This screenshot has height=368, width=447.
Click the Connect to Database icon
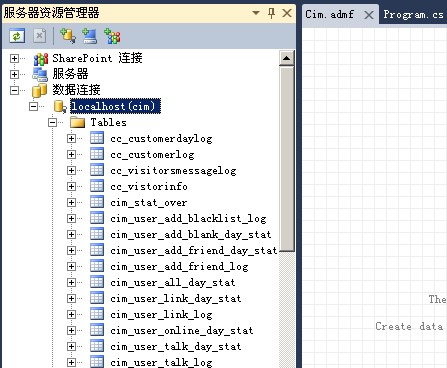pos(68,35)
